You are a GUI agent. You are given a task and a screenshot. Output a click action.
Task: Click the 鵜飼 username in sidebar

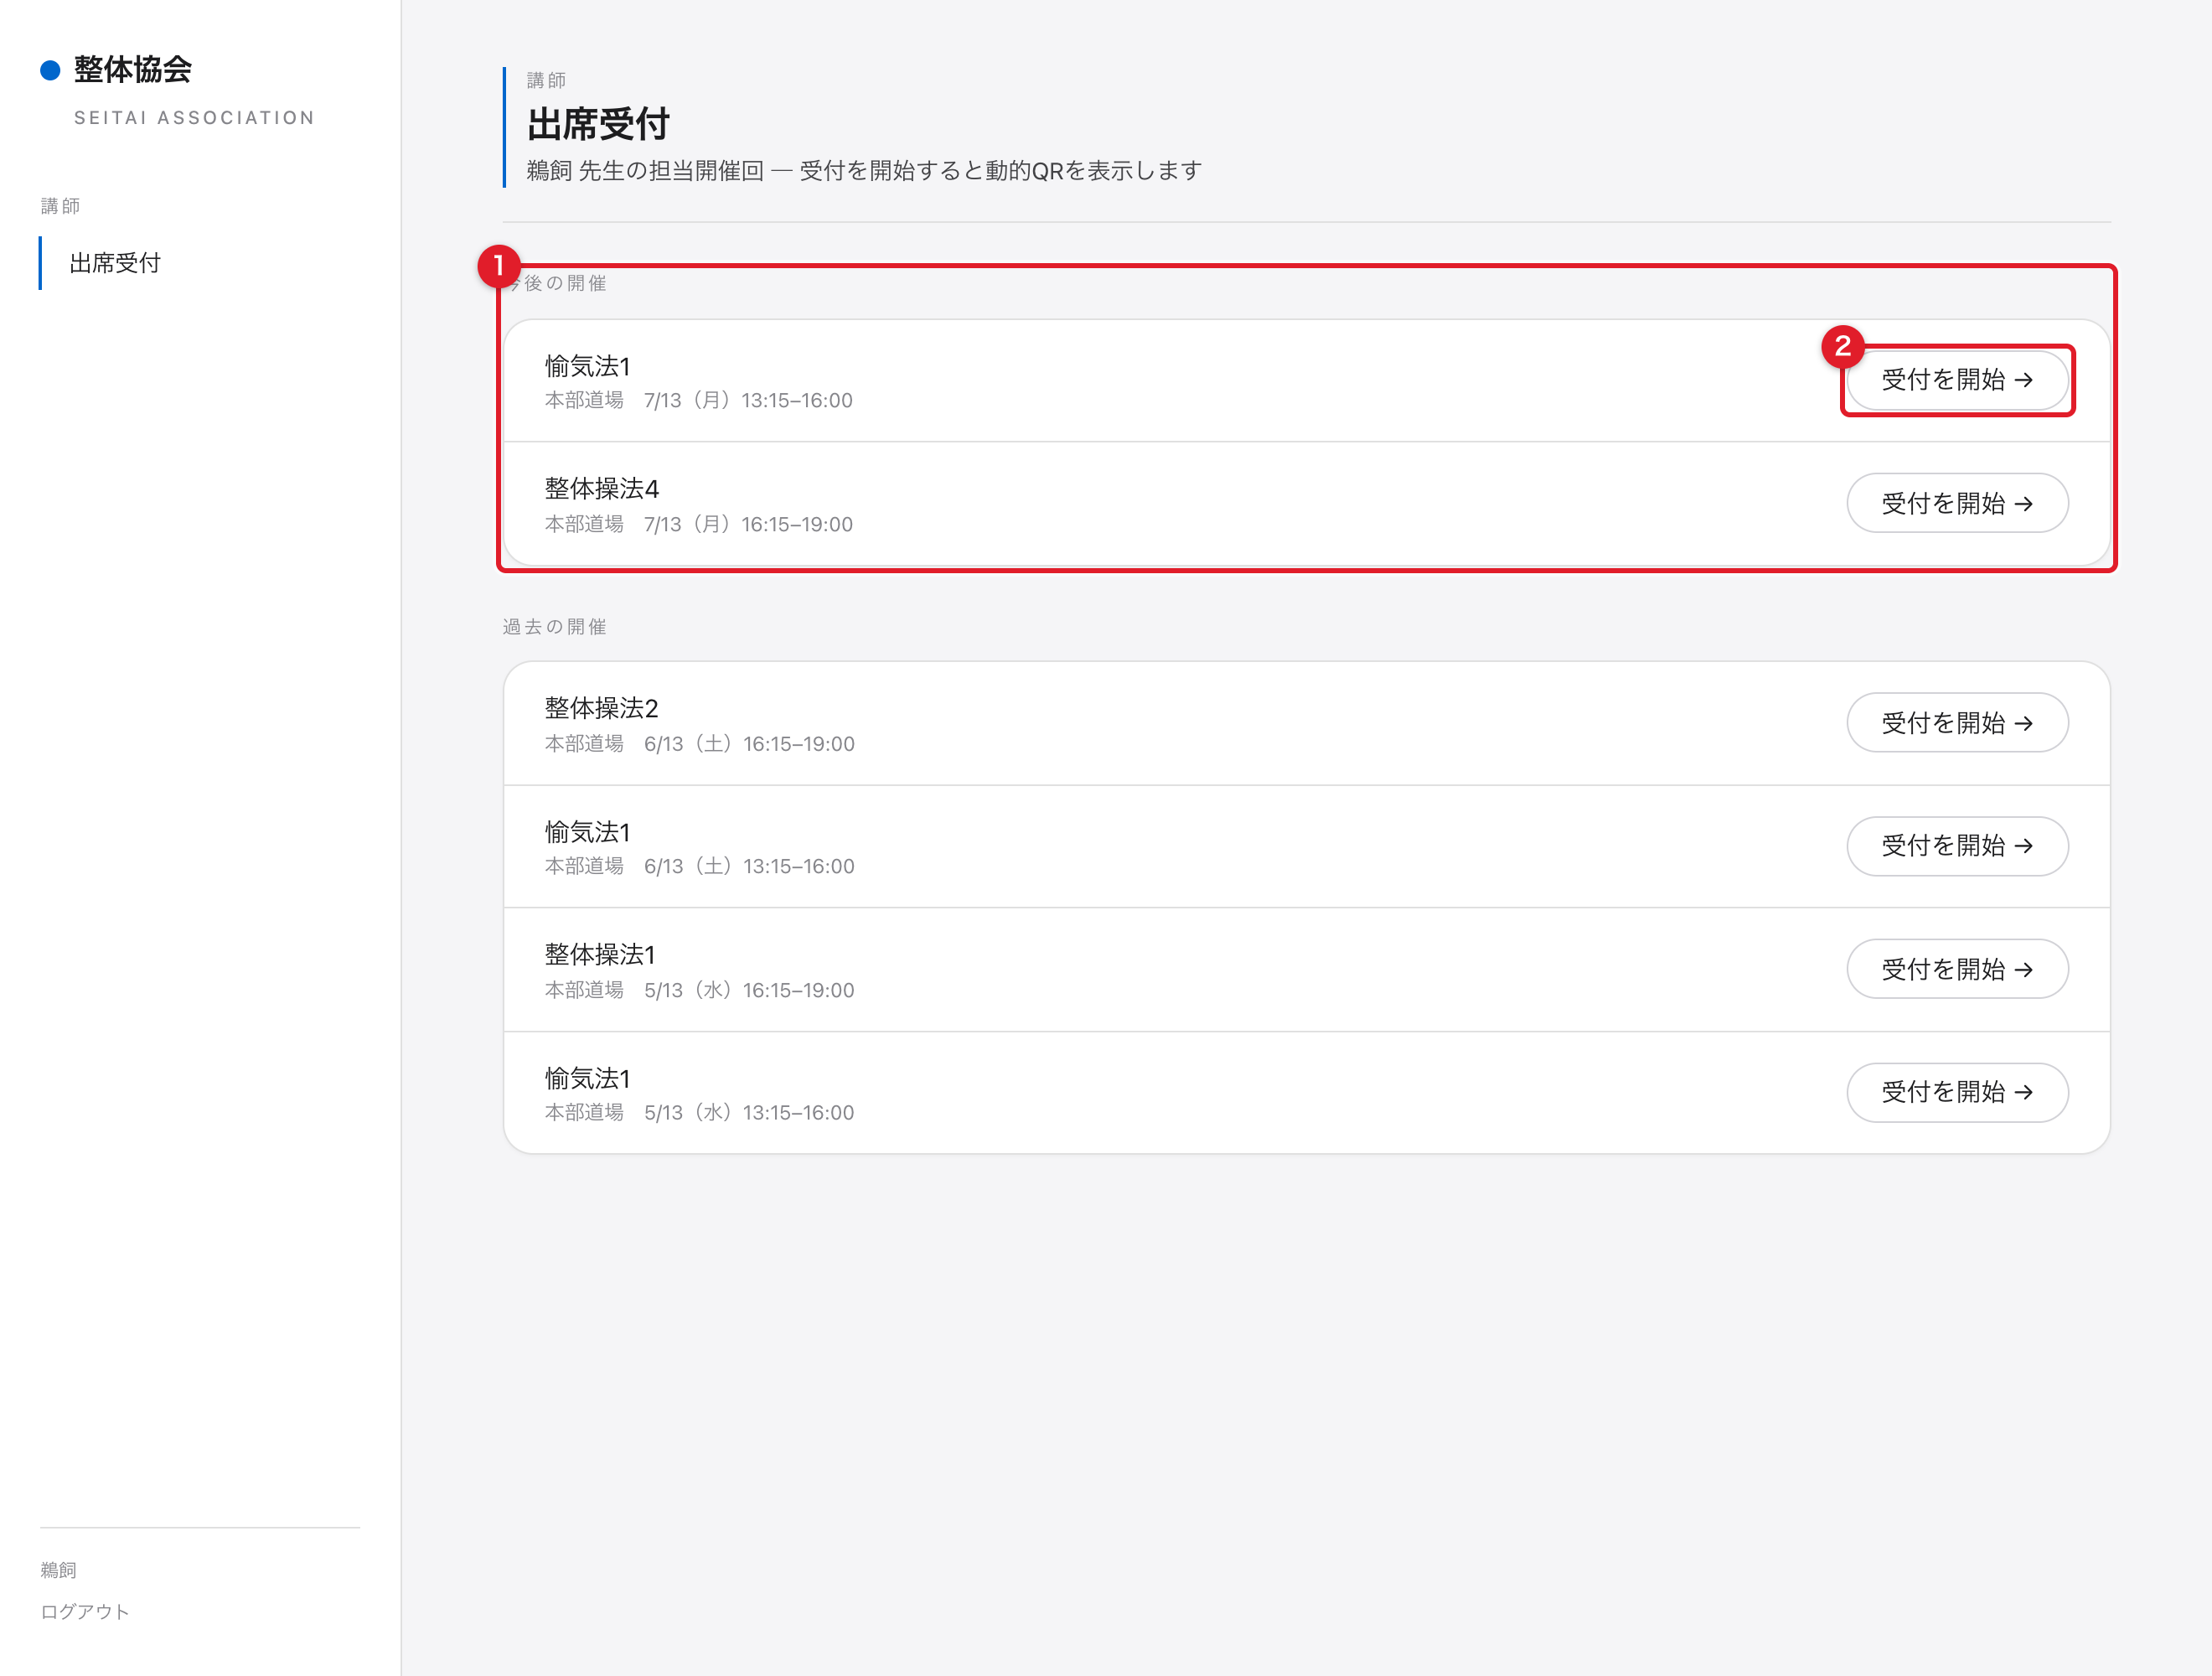click(58, 1569)
